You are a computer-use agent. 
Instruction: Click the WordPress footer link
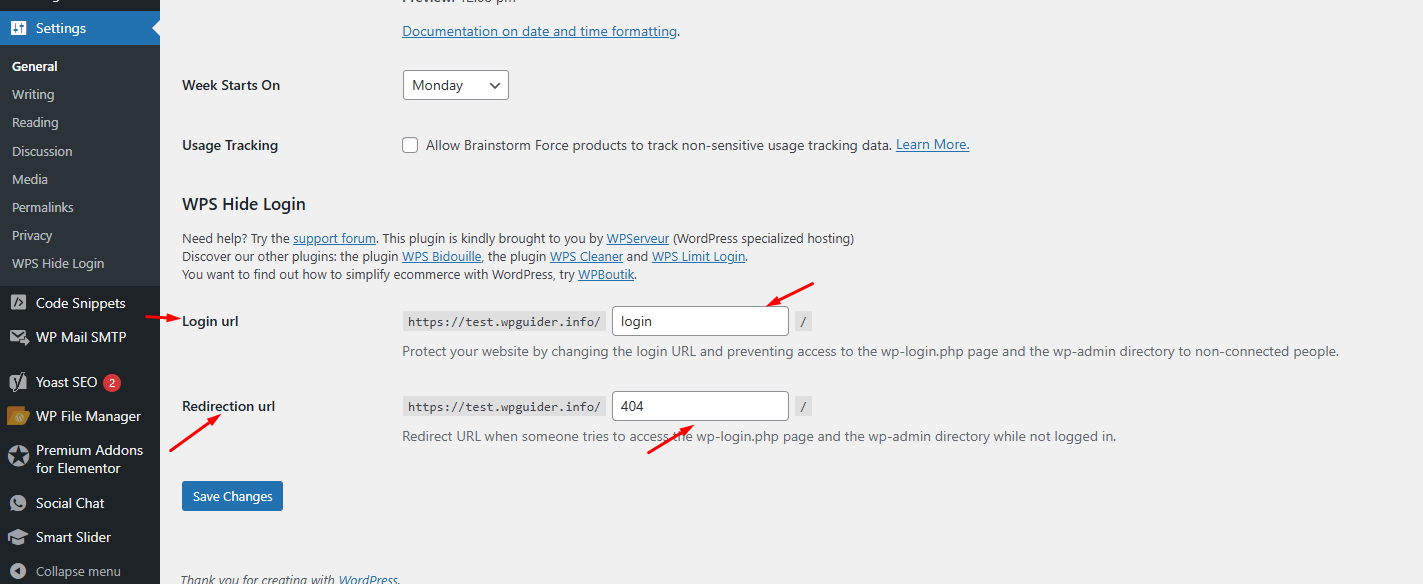pyautogui.click(x=367, y=579)
